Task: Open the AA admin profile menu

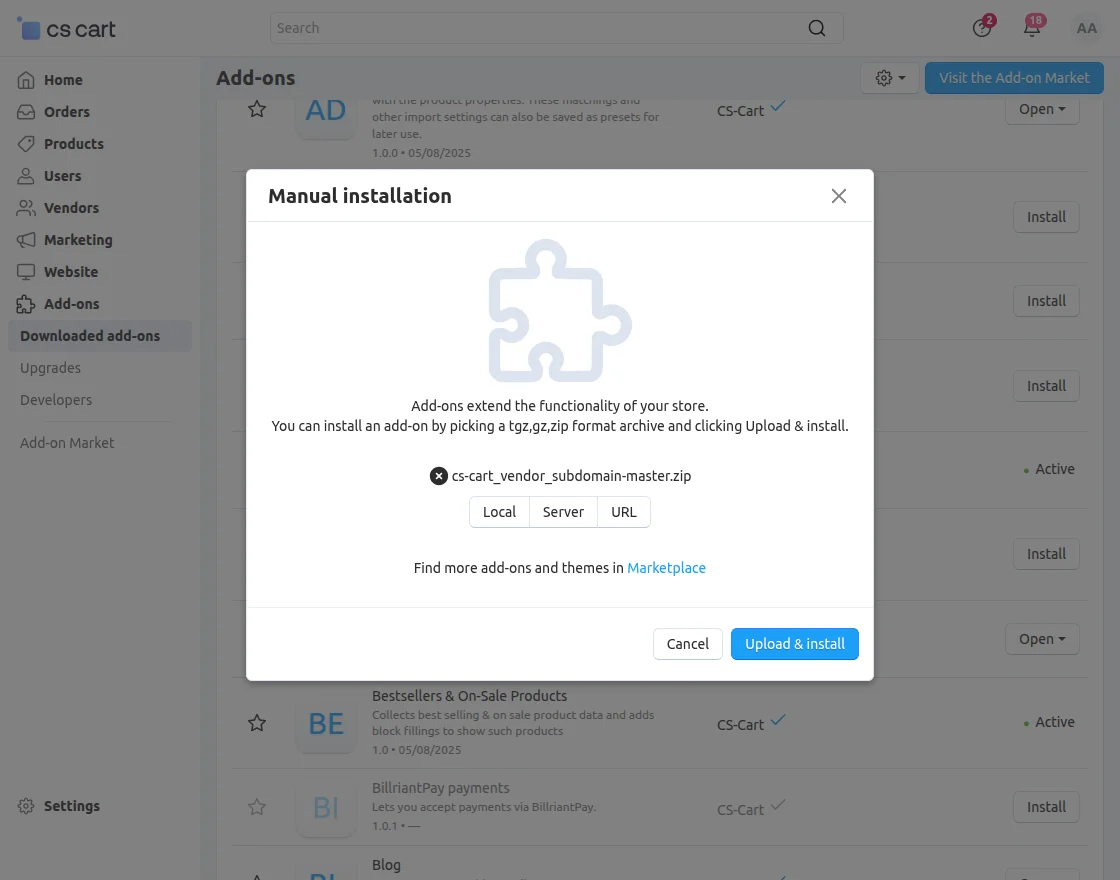Action: (1087, 28)
